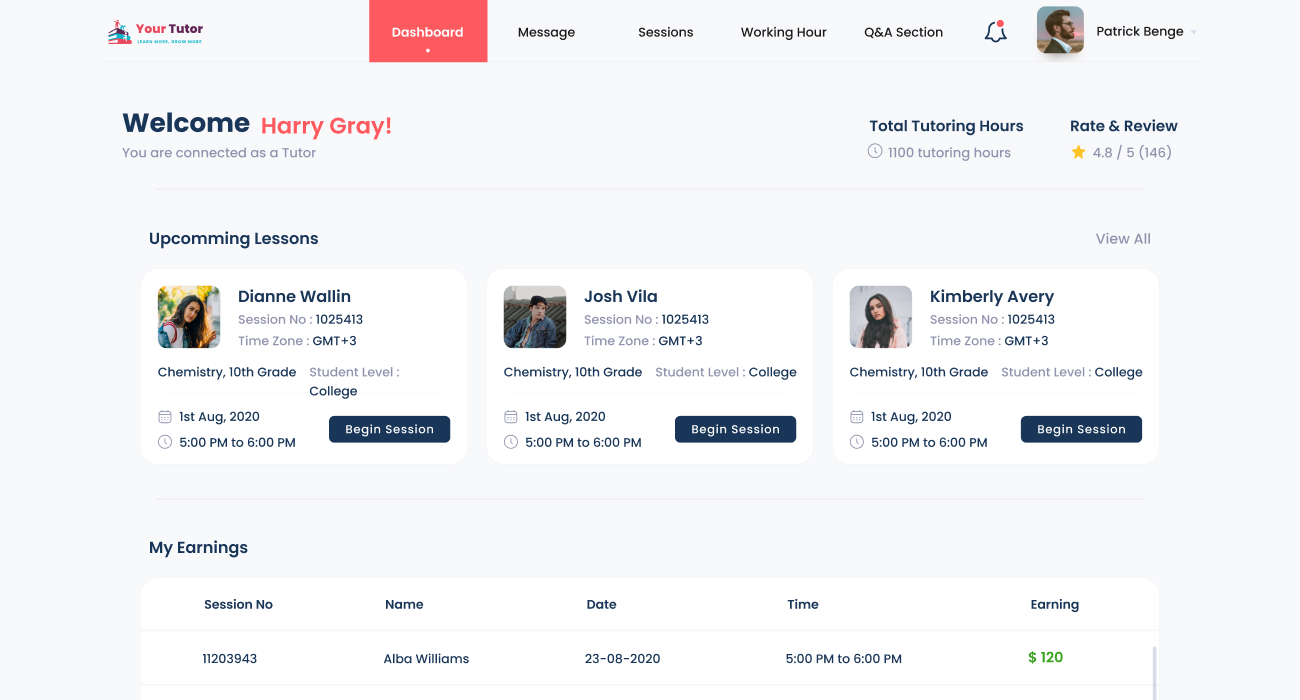Click Josh Vila's profile photo

(535, 317)
